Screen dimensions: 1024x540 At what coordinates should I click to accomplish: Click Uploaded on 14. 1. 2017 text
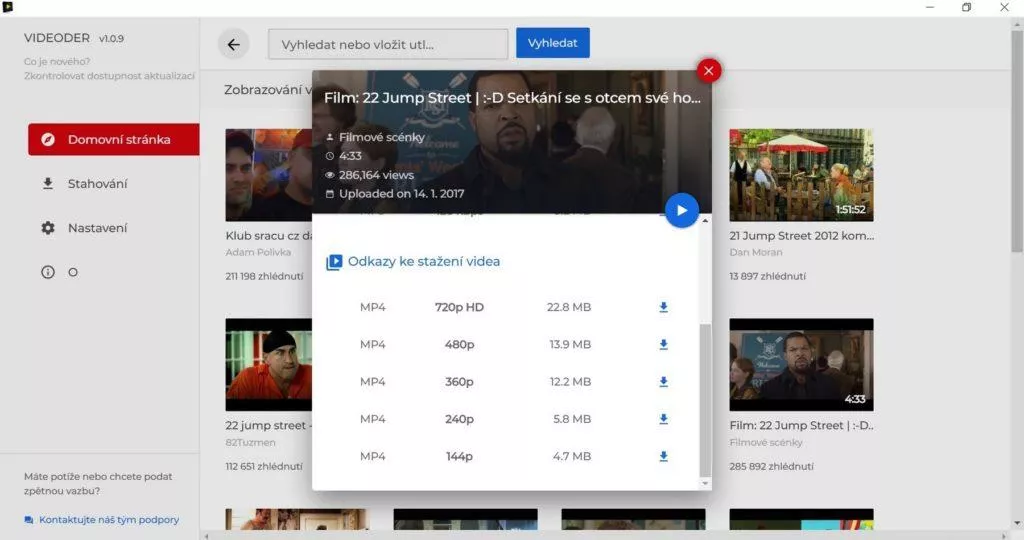point(402,193)
